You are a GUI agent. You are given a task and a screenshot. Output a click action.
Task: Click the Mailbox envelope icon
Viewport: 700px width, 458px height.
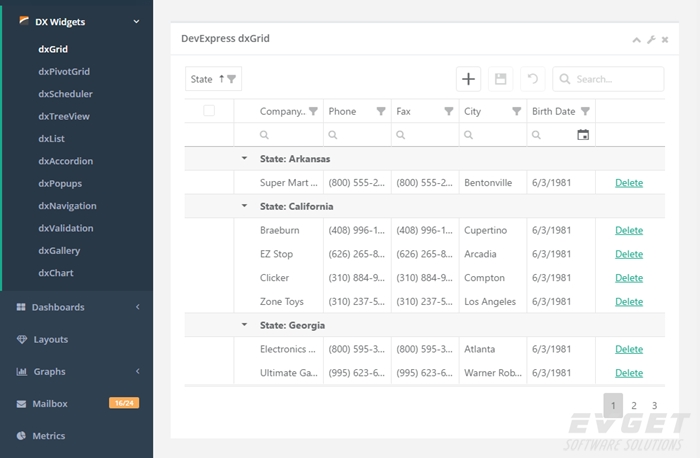point(21,404)
